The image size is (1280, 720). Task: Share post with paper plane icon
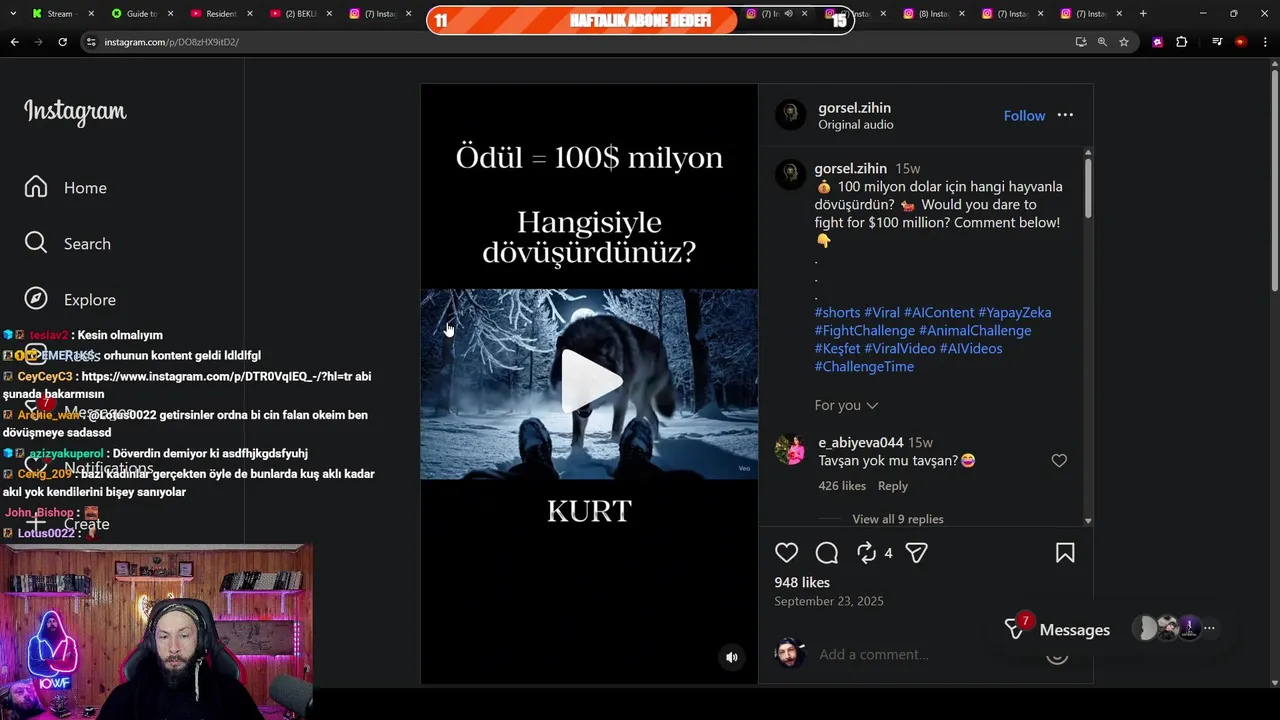pyautogui.click(x=916, y=553)
